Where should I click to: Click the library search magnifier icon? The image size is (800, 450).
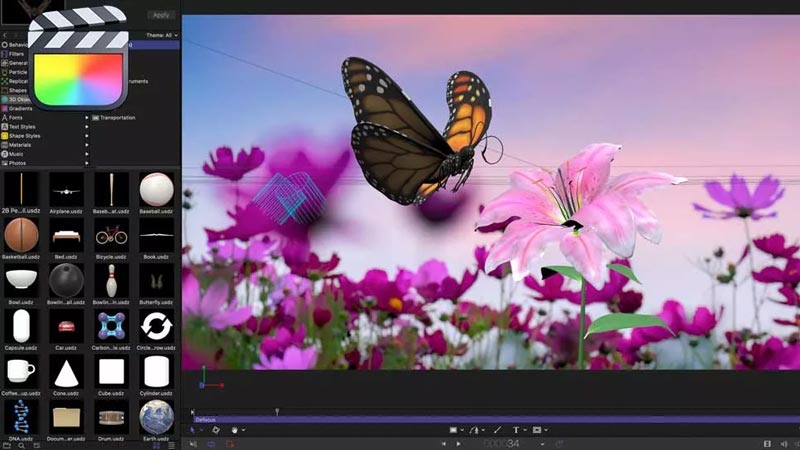coord(21,443)
